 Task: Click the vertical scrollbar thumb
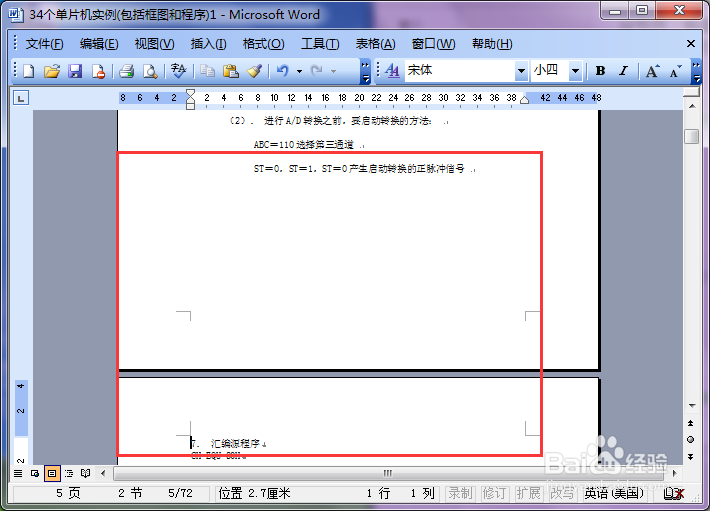click(x=691, y=136)
